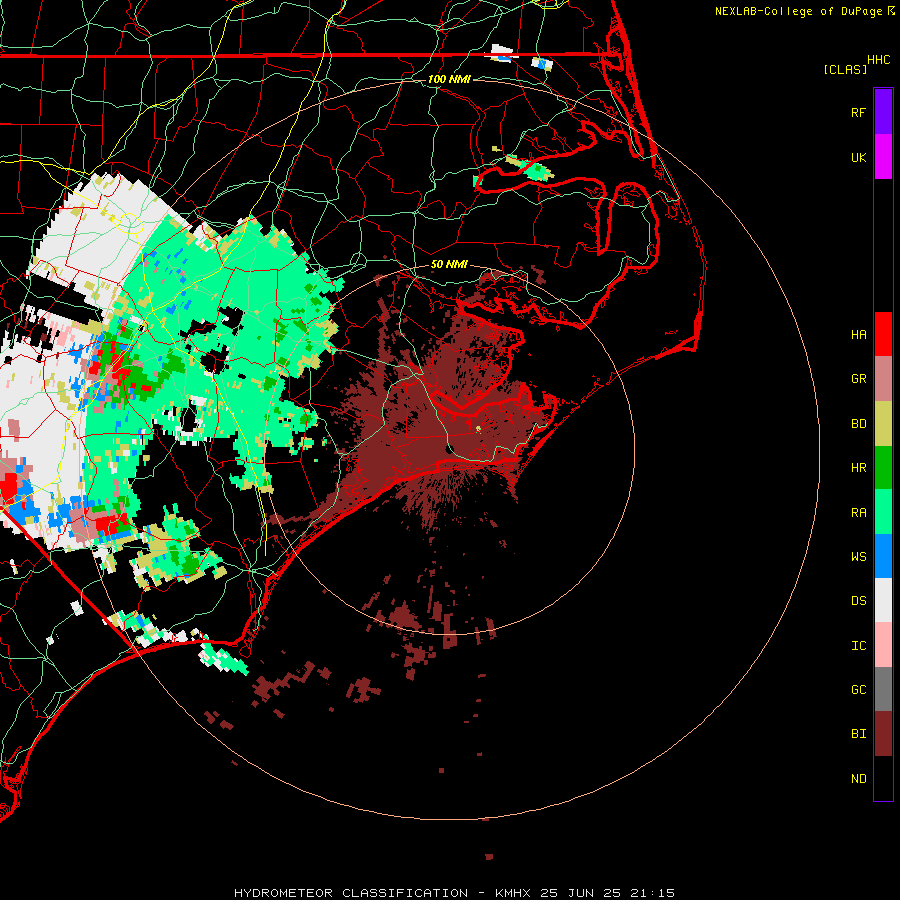This screenshot has width=900, height=900.
Task: Pick the light green RA legend swatch
Action: coord(883,512)
